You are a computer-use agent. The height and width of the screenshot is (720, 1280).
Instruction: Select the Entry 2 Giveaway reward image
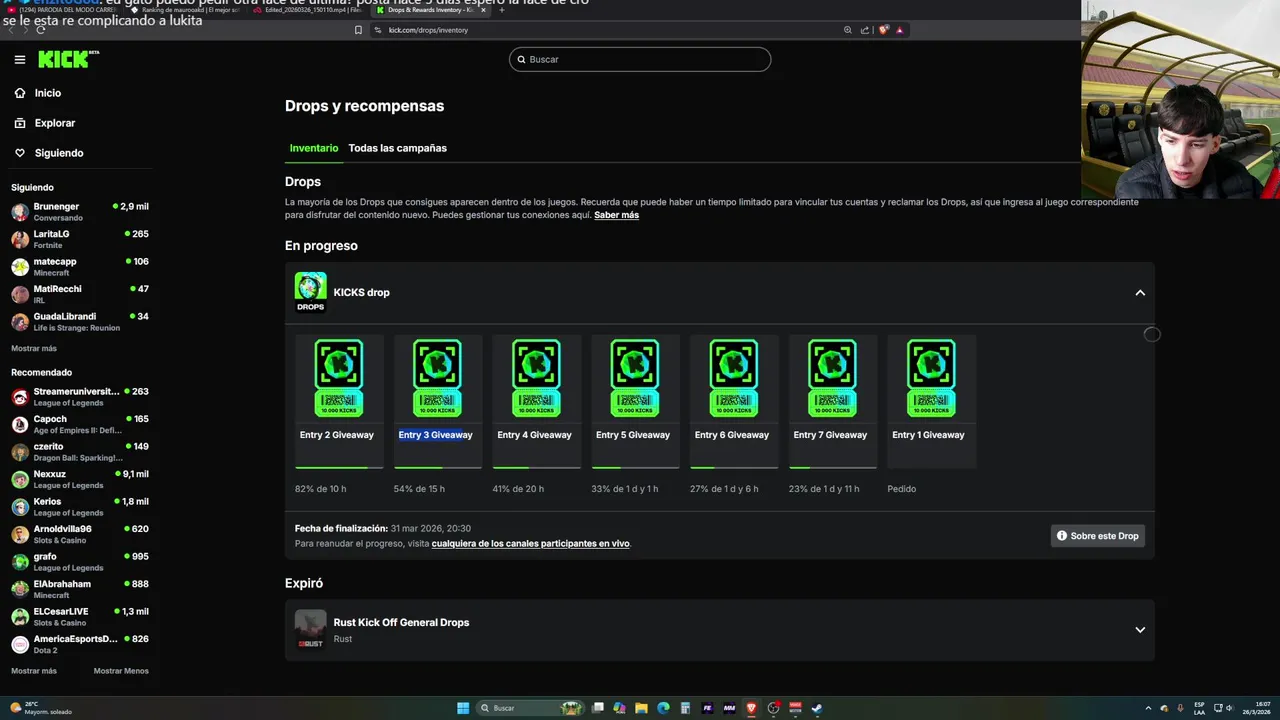point(338,378)
